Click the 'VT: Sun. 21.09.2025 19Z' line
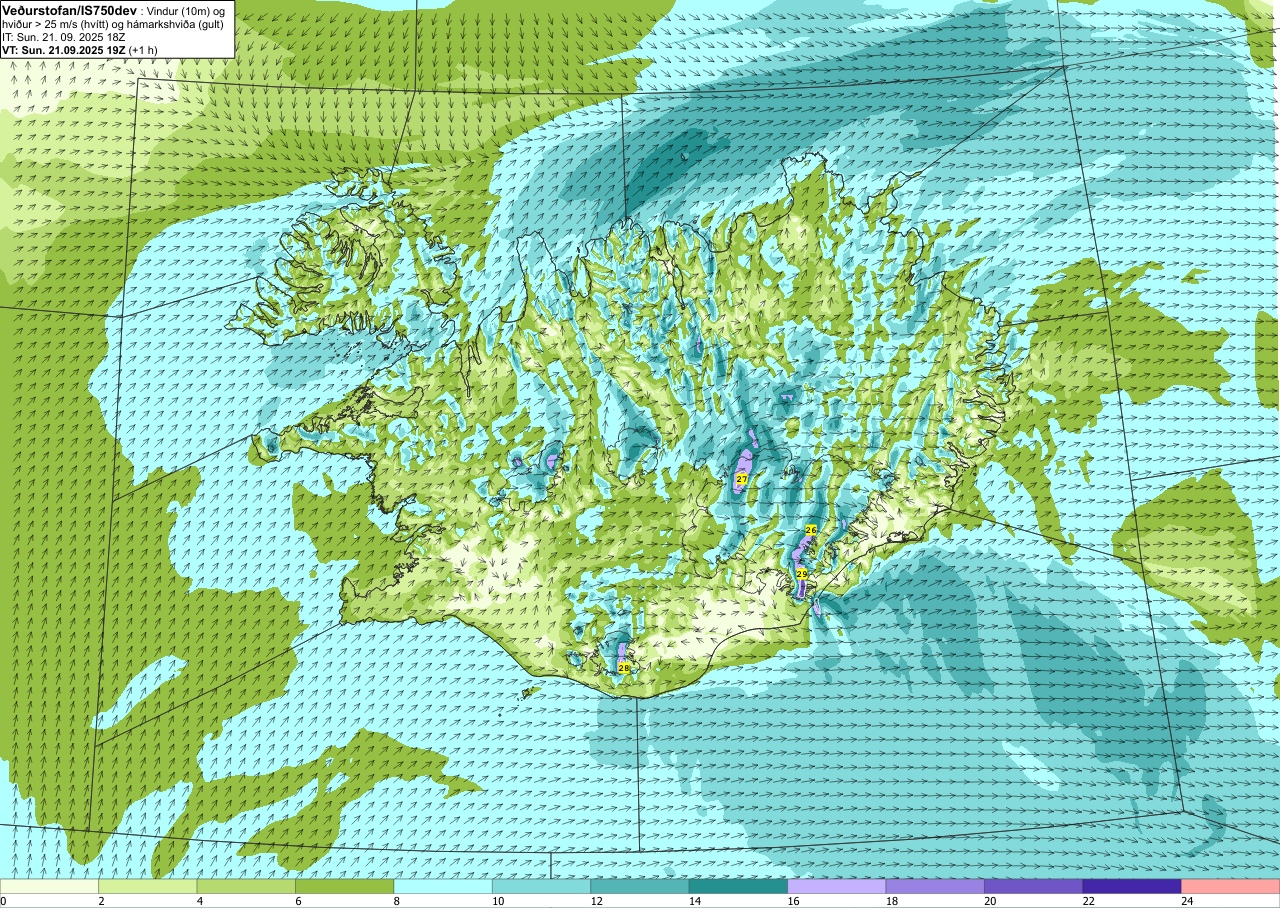The width and height of the screenshot is (1280, 908). 78,49
